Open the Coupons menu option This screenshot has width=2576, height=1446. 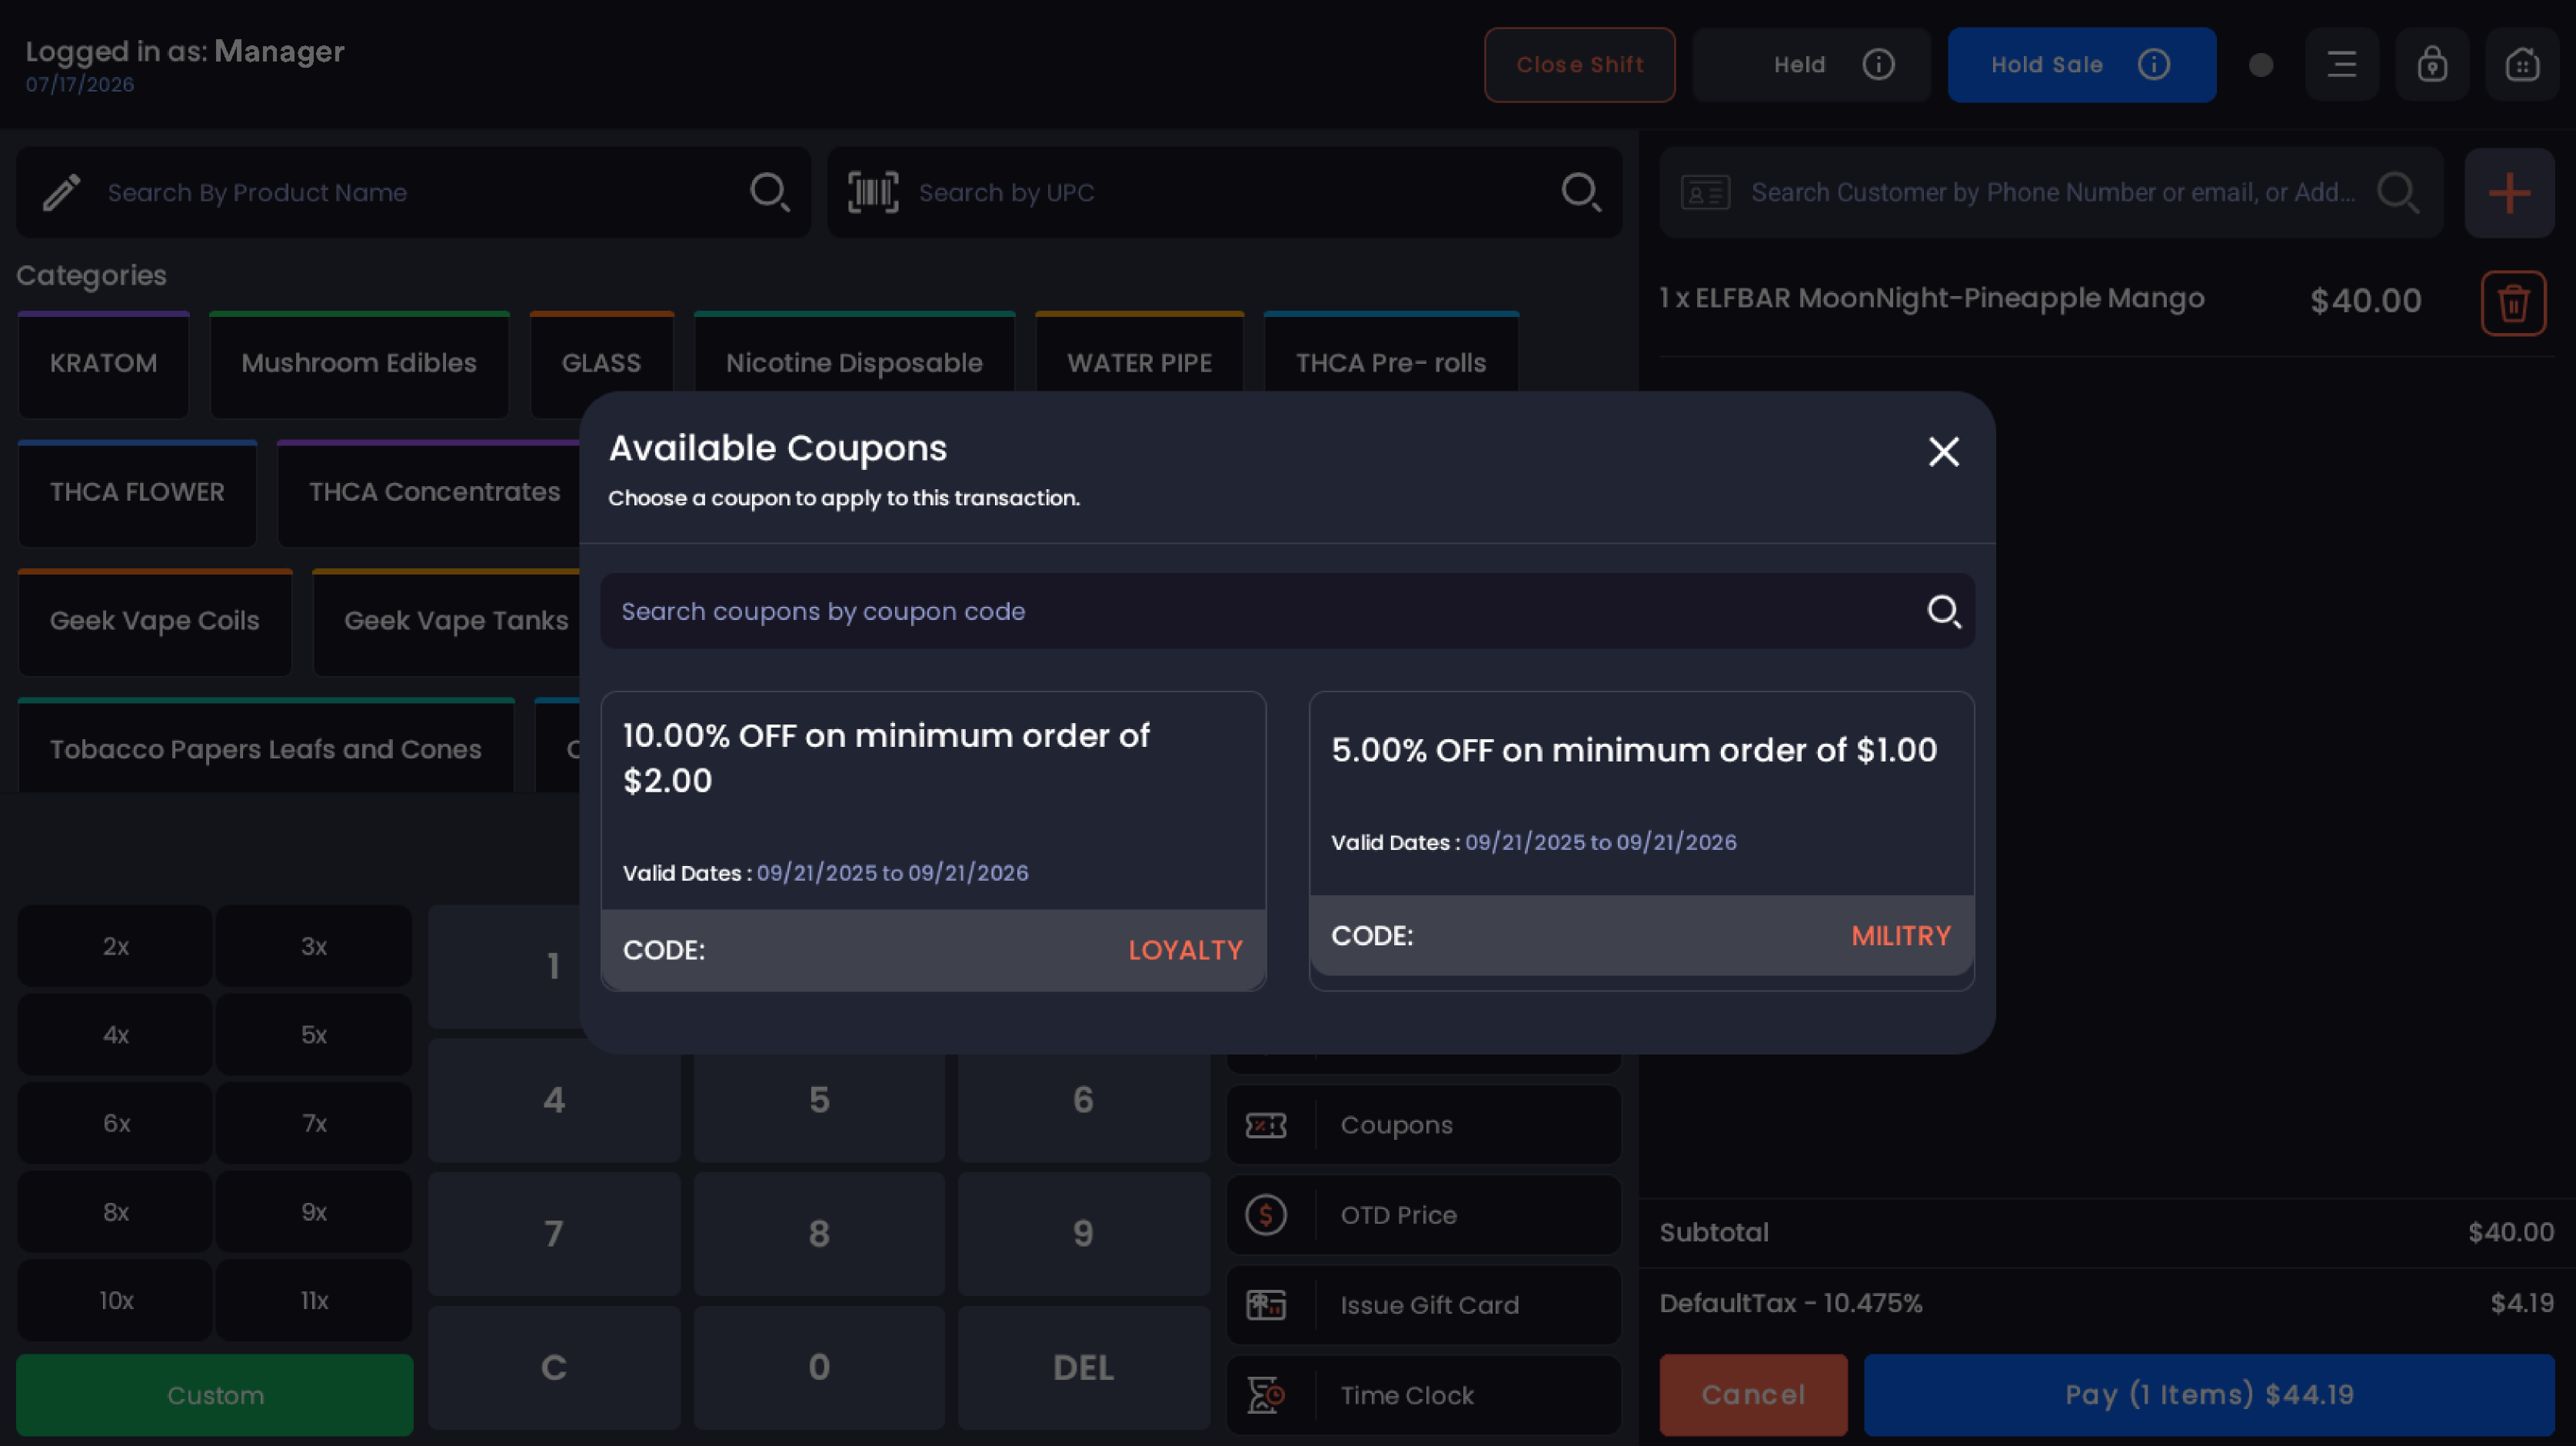click(x=1423, y=1125)
